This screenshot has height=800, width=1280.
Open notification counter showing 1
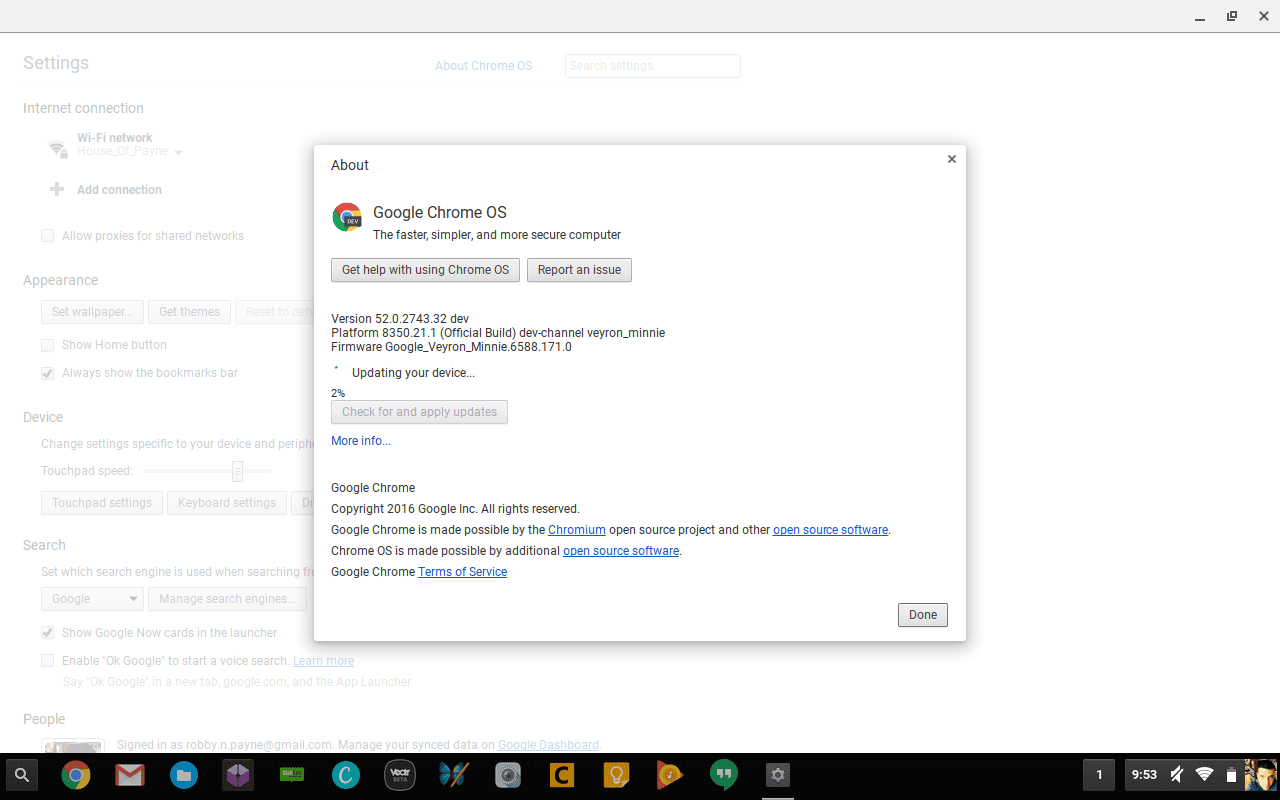(1099, 775)
